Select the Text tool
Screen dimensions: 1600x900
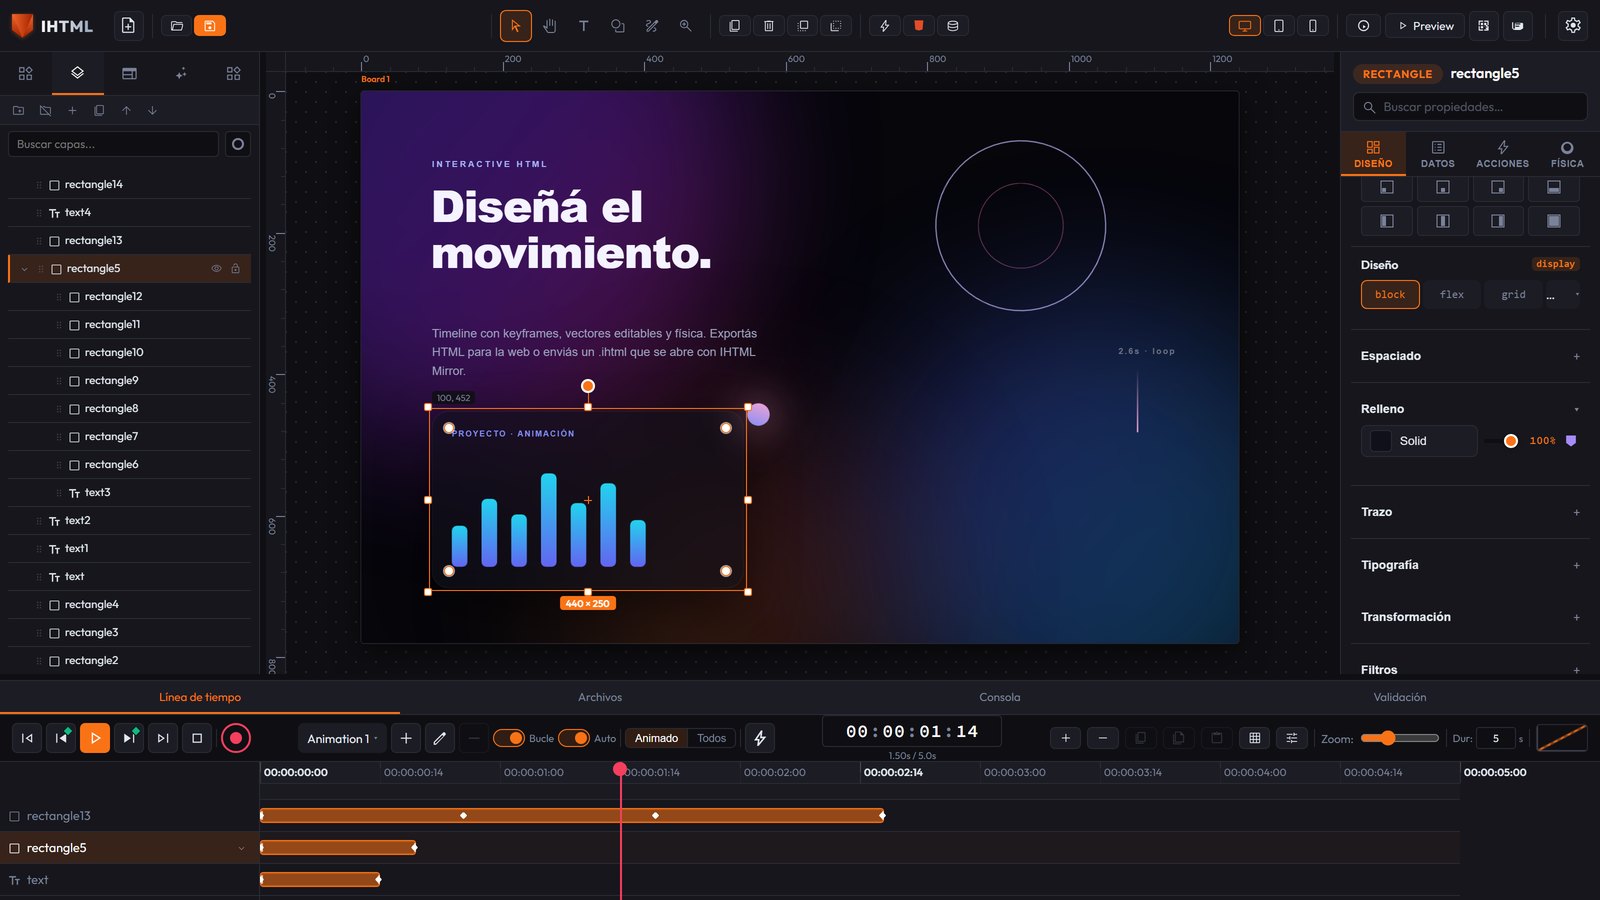[584, 26]
